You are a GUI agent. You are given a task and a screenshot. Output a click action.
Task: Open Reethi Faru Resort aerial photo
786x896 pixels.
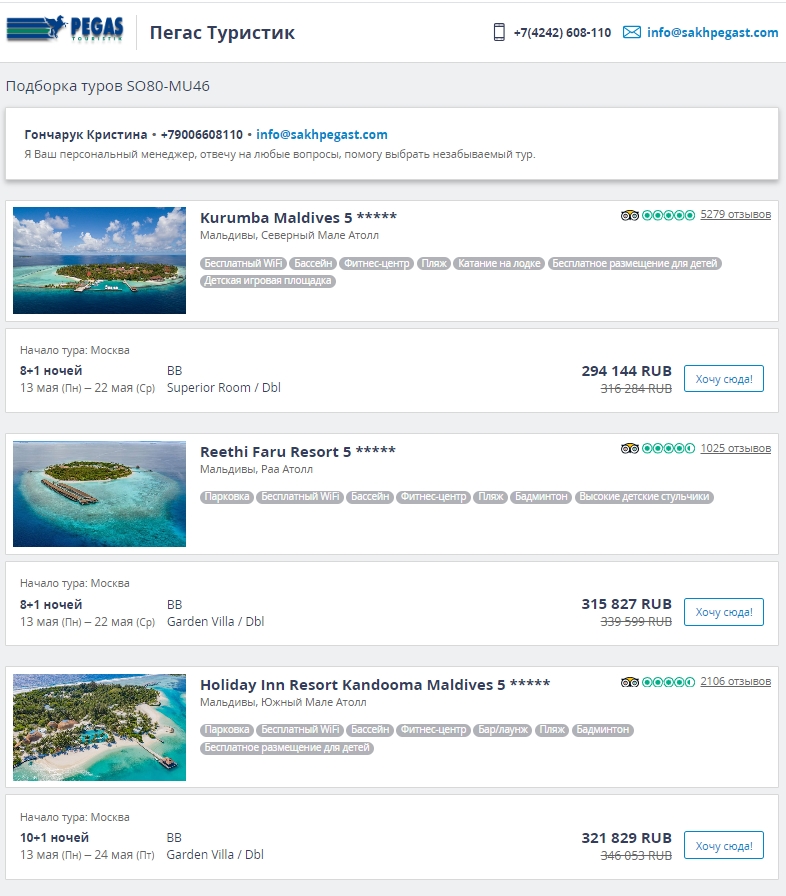coord(99,494)
